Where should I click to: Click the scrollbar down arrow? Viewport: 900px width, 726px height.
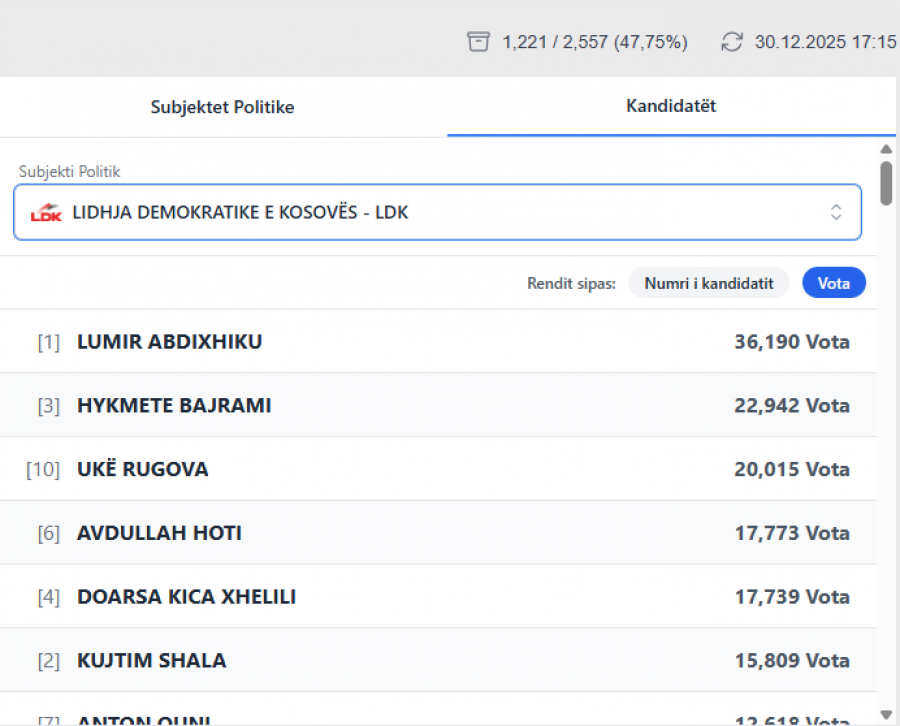click(886, 715)
